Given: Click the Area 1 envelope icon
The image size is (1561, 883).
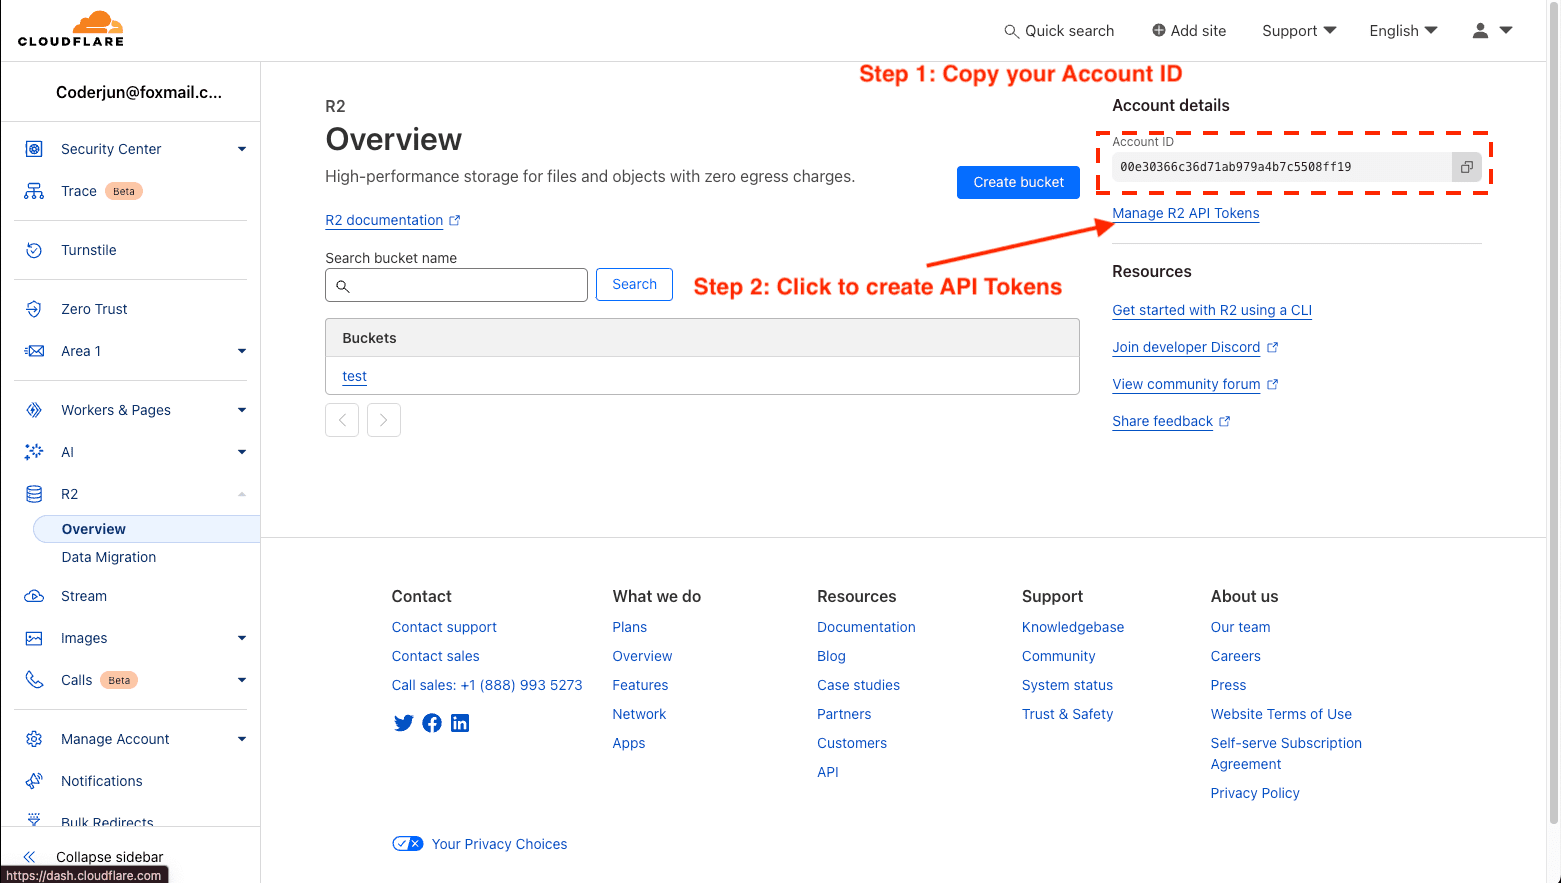Looking at the screenshot, I should coord(34,351).
